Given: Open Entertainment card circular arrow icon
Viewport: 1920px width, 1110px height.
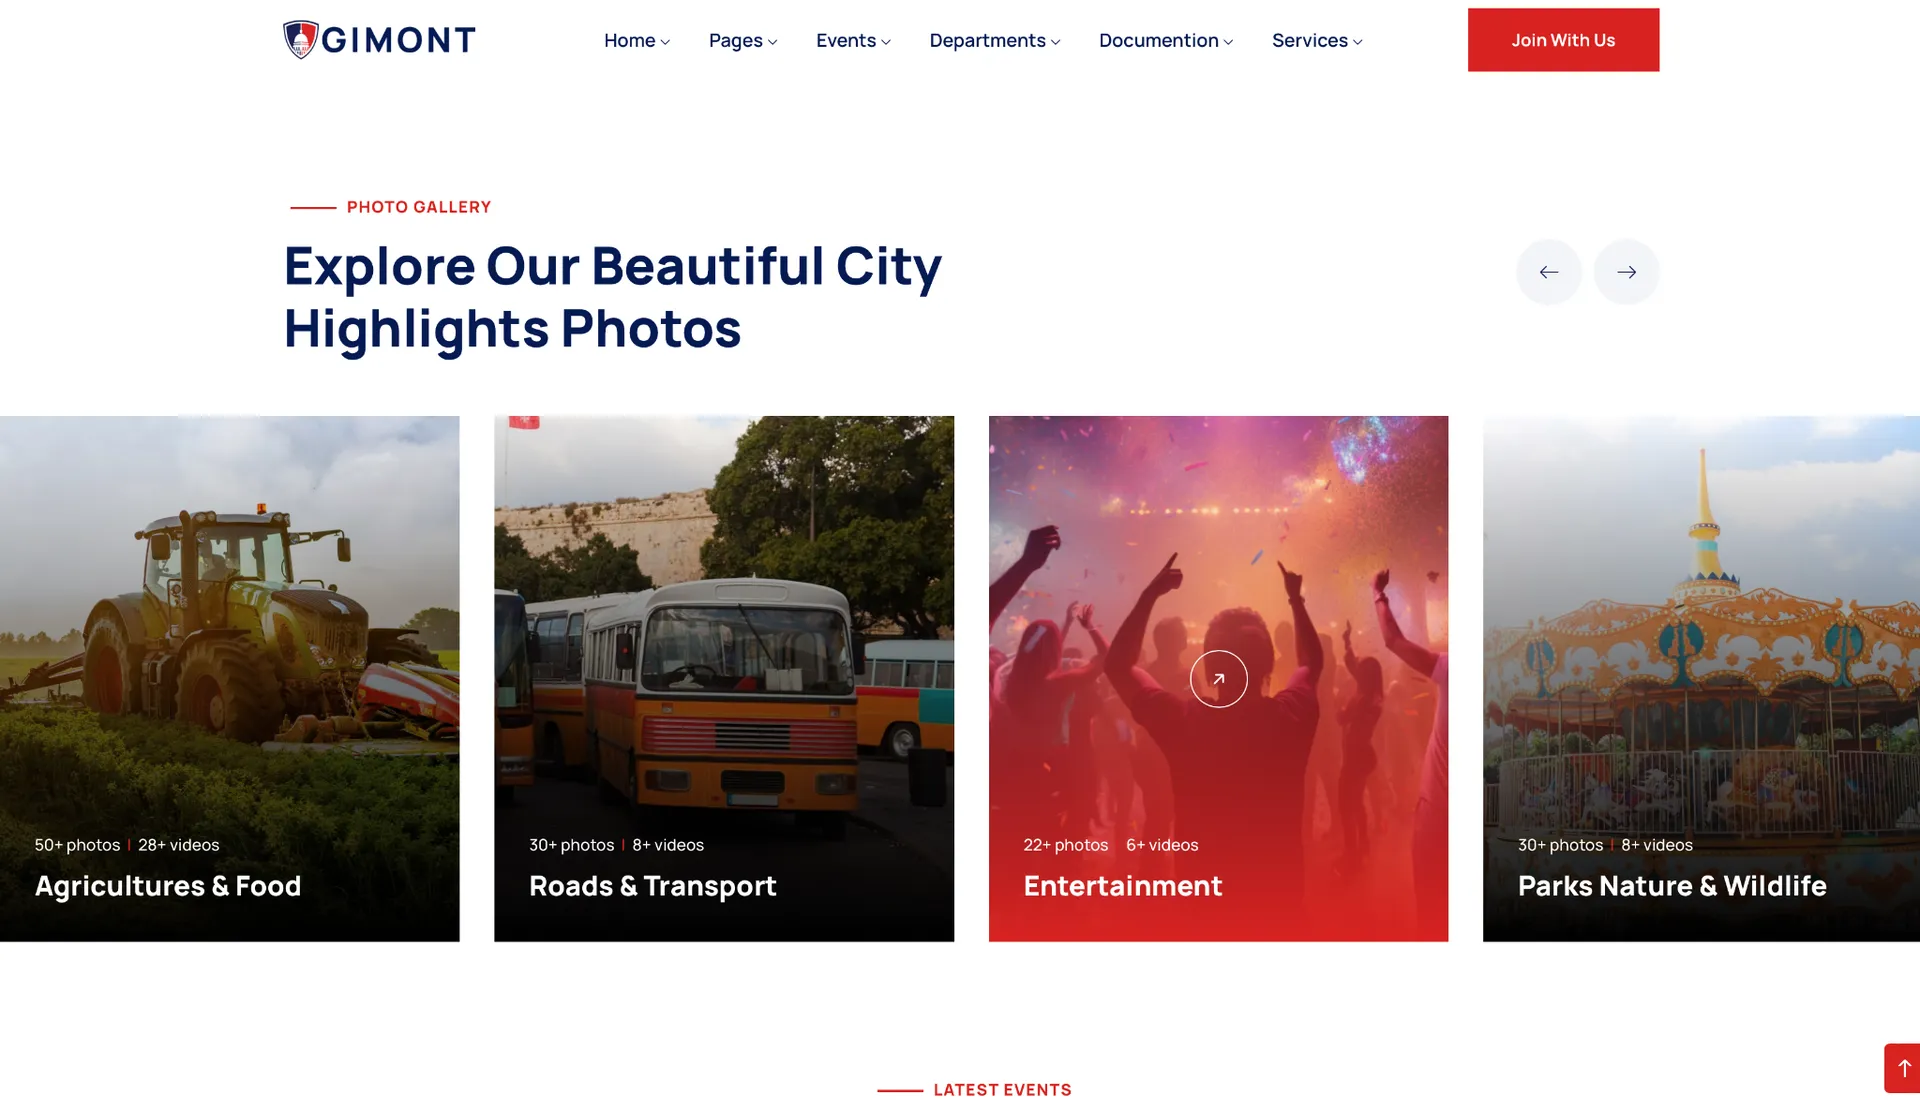Looking at the screenshot, I should 1218,679.
